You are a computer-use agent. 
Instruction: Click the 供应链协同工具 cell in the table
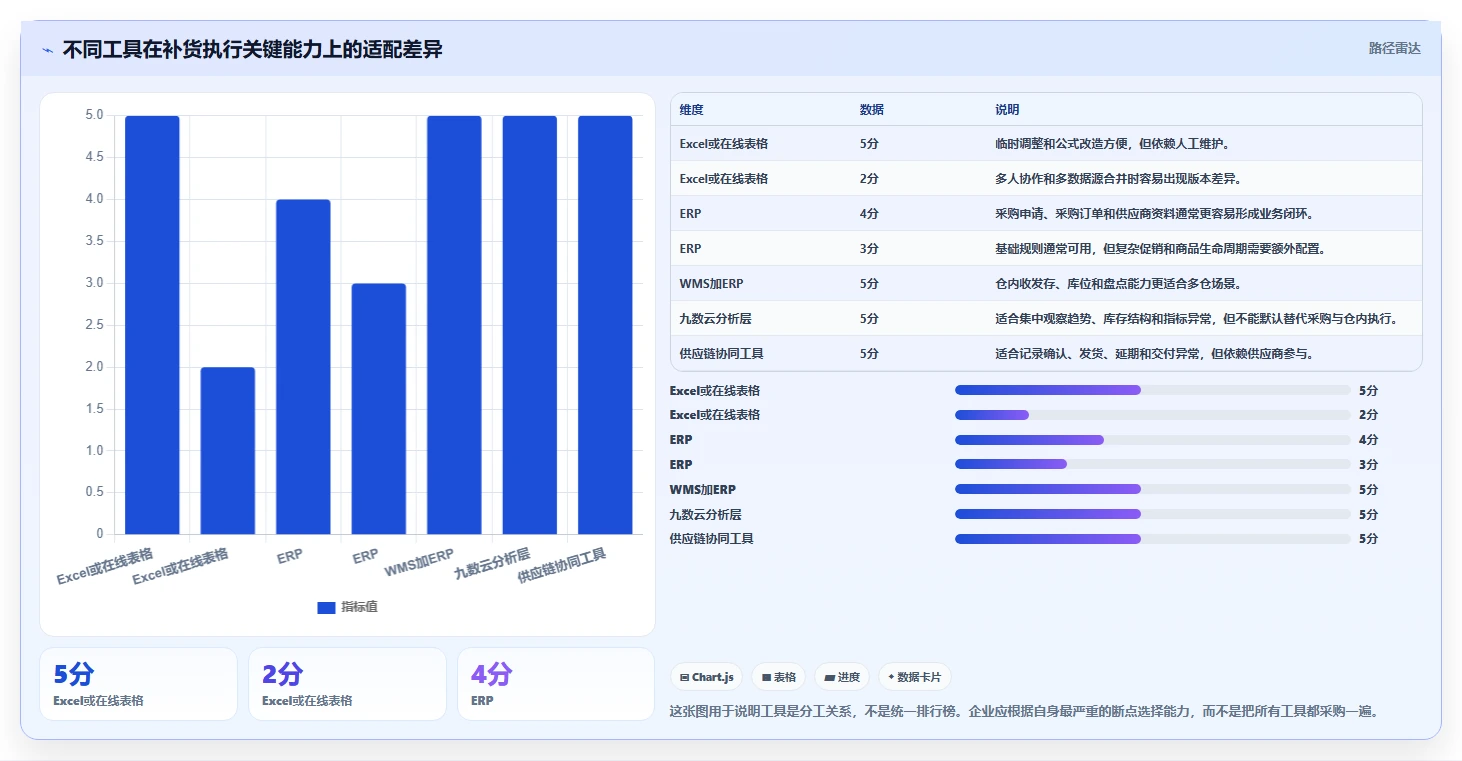point(721,354)
